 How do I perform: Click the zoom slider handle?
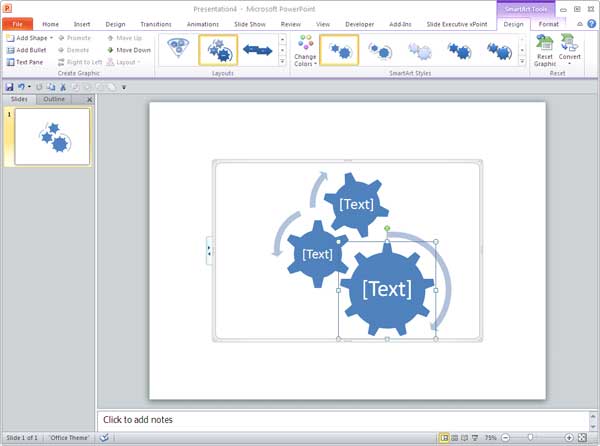(530, 437)
